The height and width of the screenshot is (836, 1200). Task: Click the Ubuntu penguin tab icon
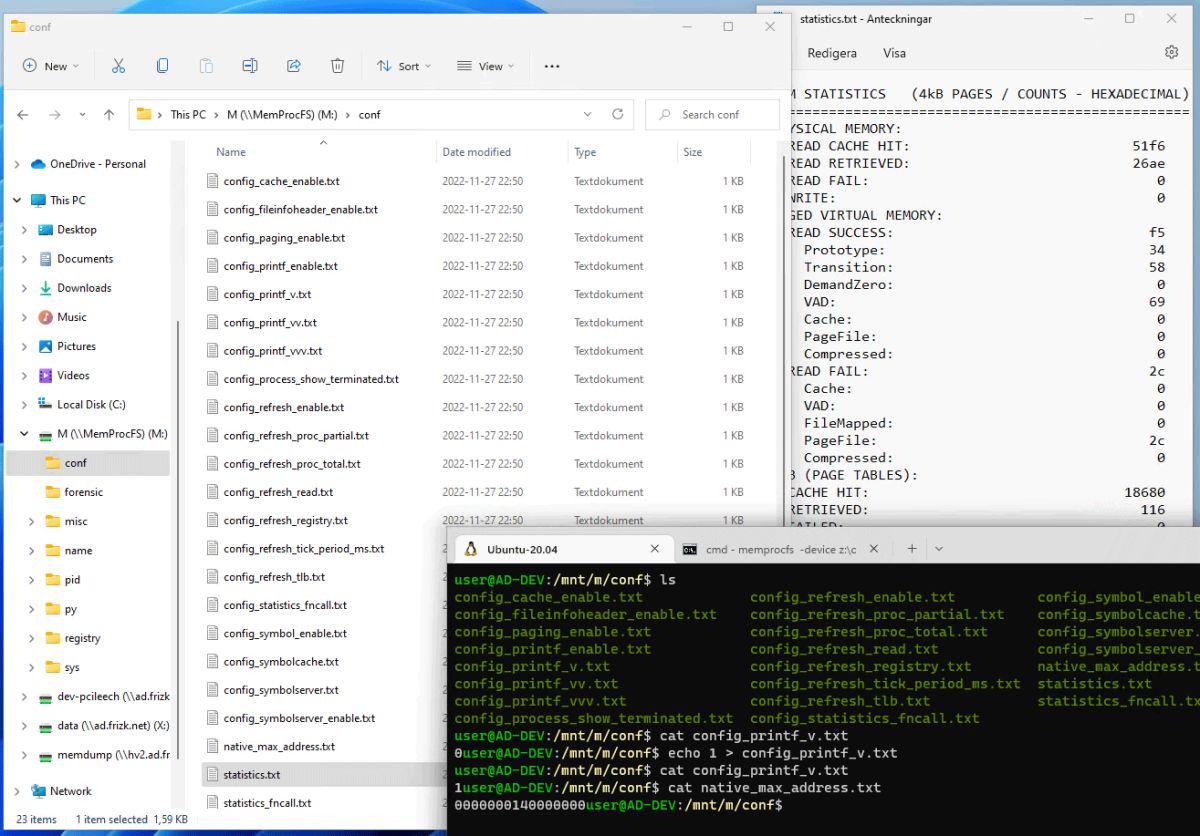pos(470,549)
